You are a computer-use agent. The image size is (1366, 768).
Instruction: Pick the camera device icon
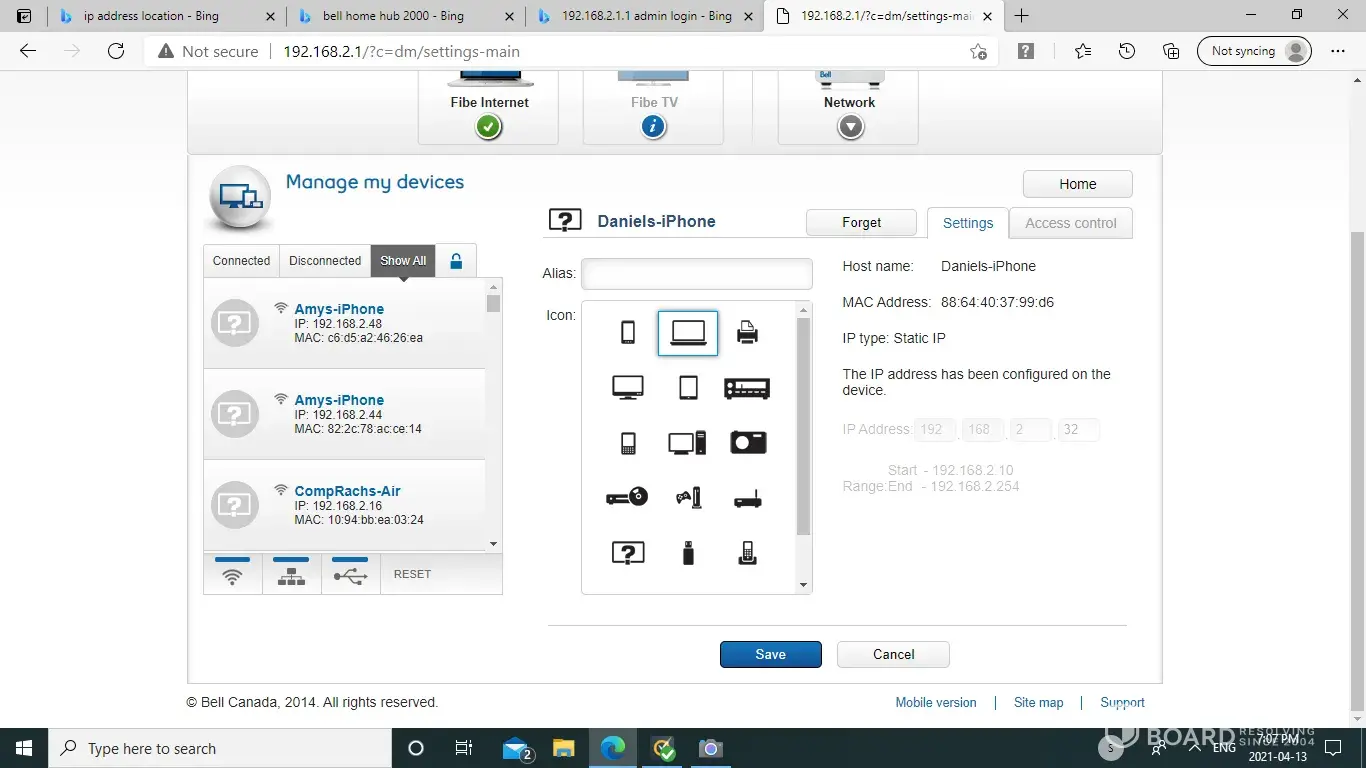click(x=747, y=443)
